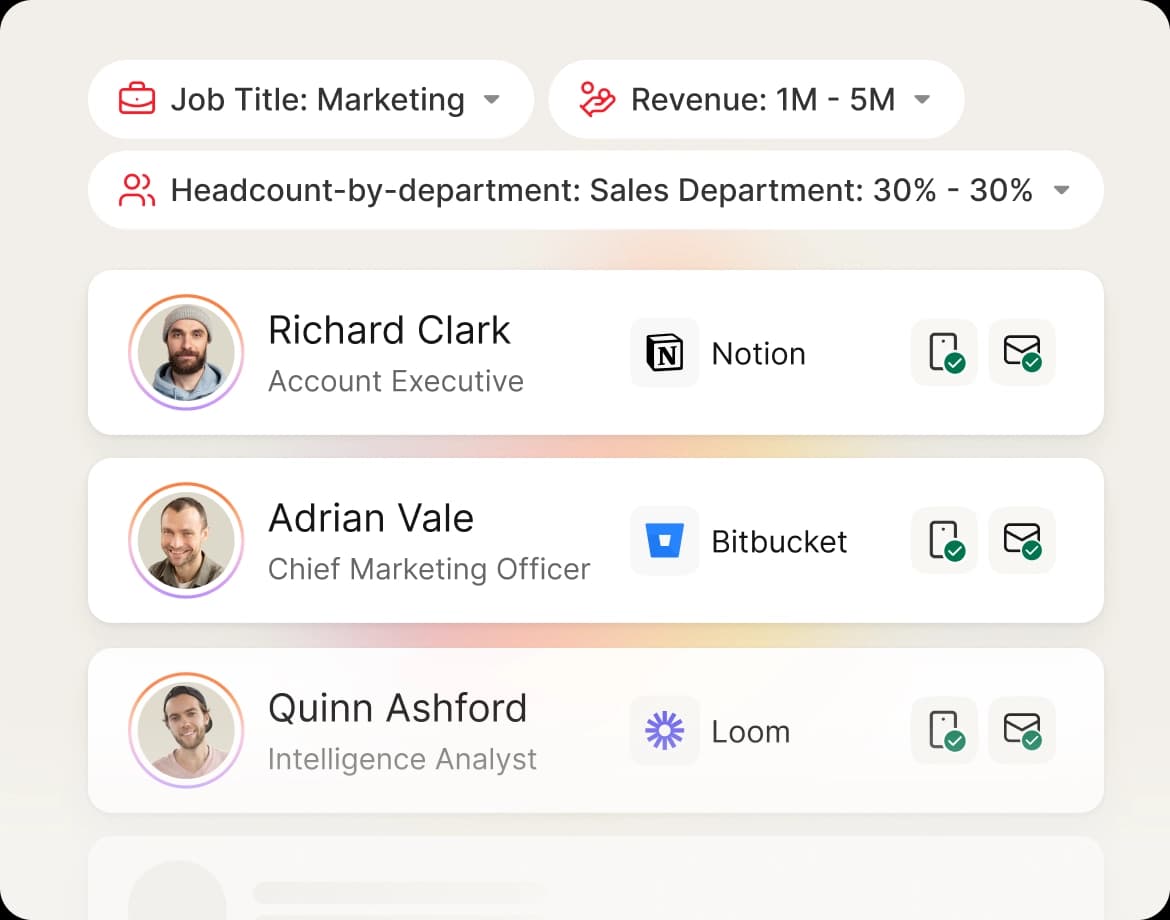
Task: Click Quinn Ashford's verified email icon
Action: point(1022,731)
